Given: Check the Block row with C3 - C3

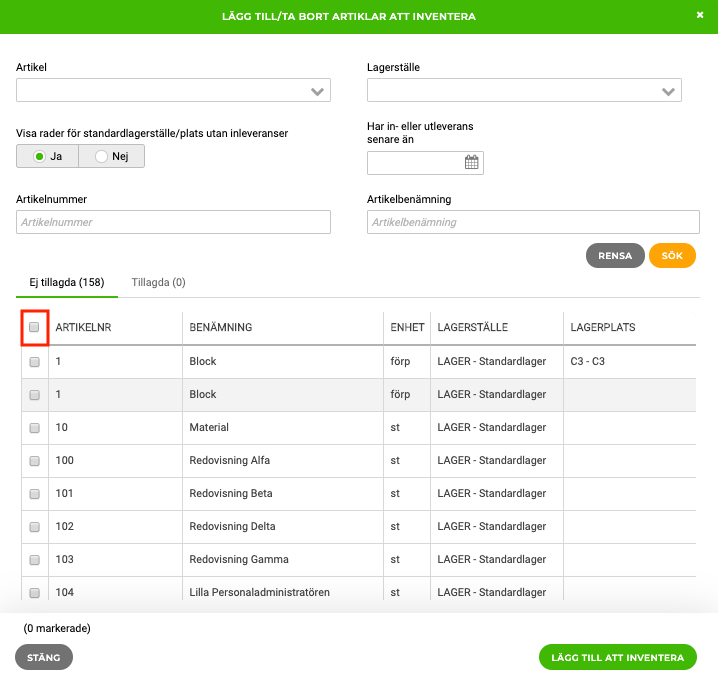Looking at the screenshot, I should 34,362.
